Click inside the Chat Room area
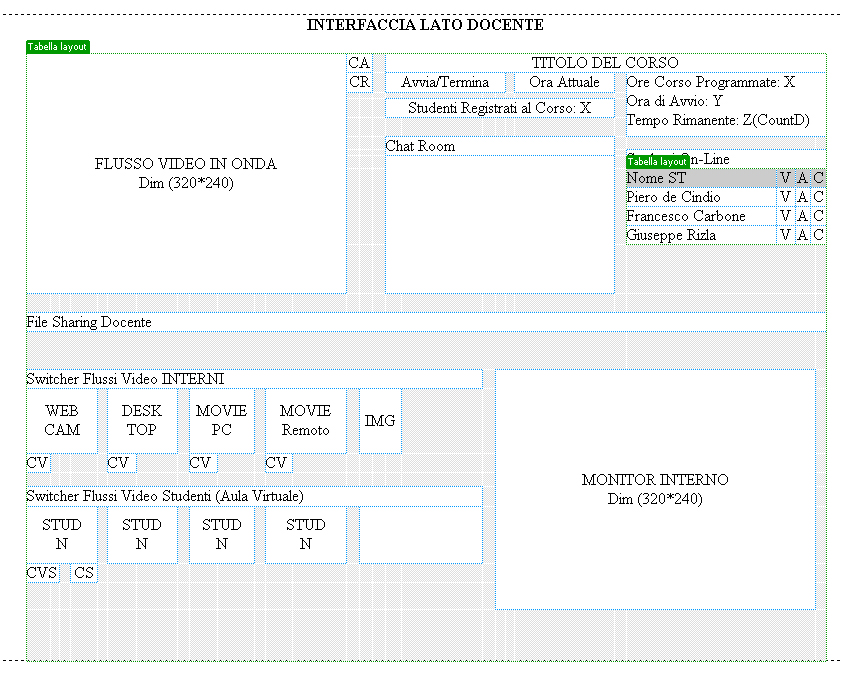Image resolution: width=843 pixels, height=679 pixels. click(x=500, y=225)
